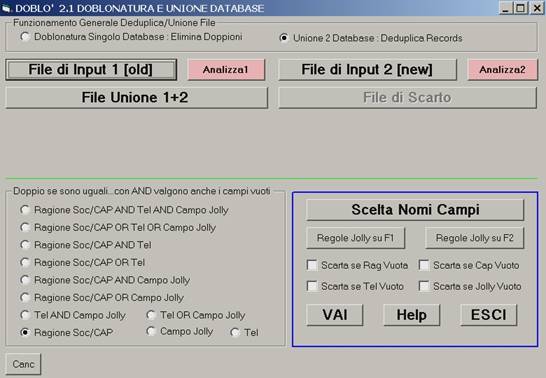
Task: Select the standalone Campo Jolly radio button
Action: pyautogui.click(x=151, y=331)
